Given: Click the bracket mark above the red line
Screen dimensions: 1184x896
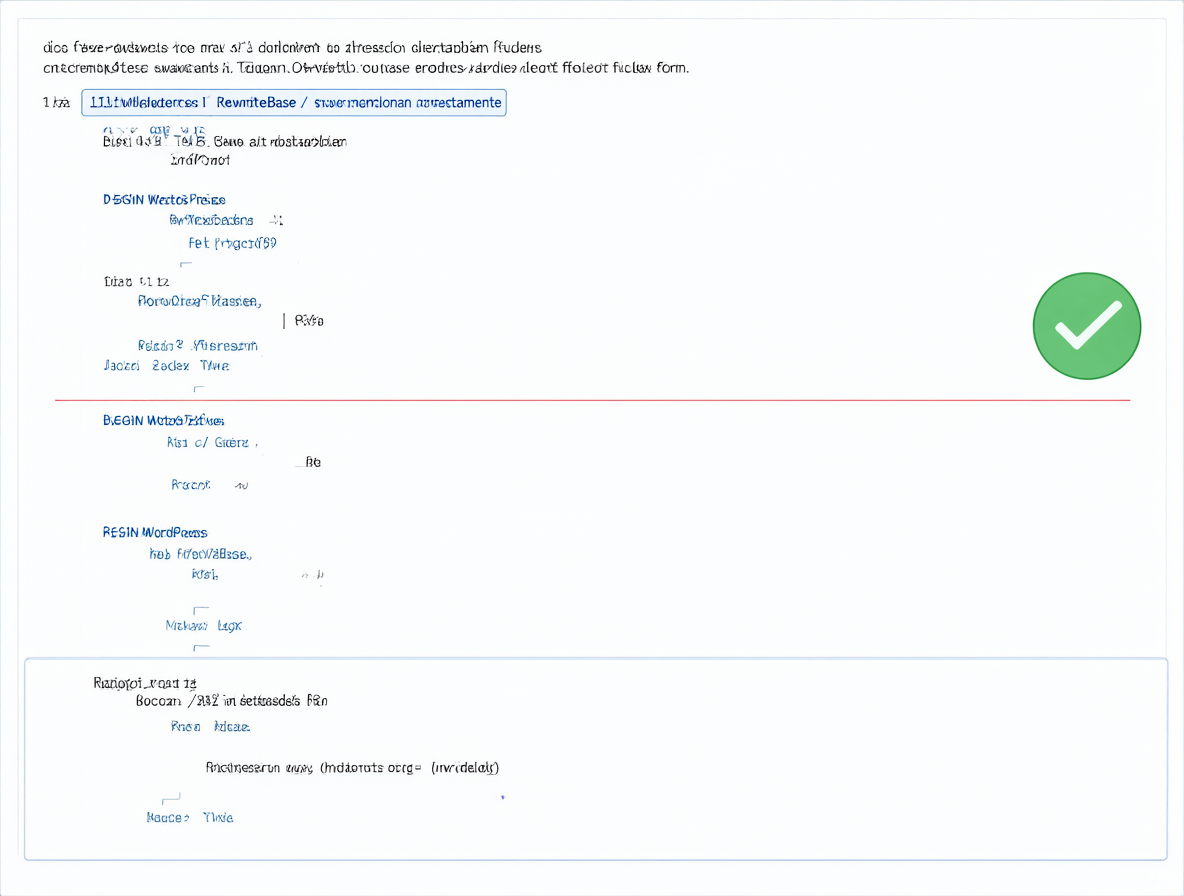Looking at the screenshot, I should pos(199,389).
